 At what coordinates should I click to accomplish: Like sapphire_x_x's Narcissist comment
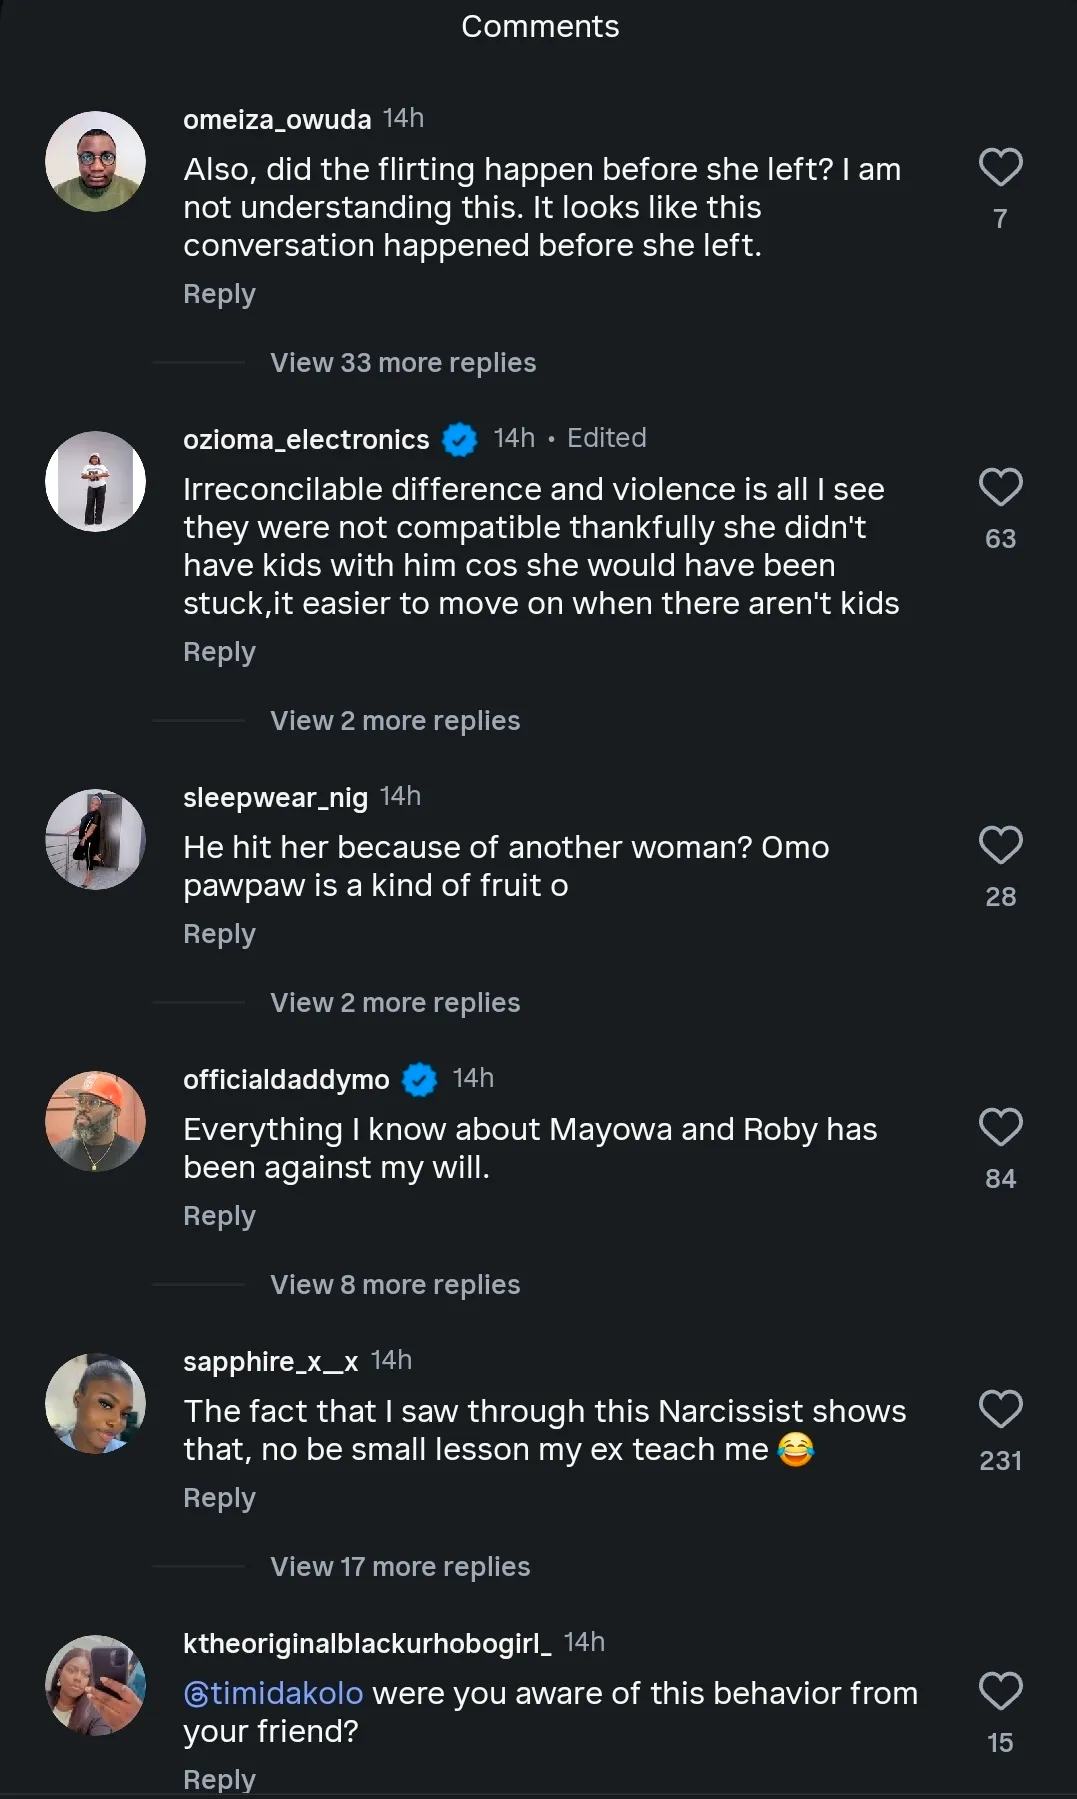point(1000,1409)
